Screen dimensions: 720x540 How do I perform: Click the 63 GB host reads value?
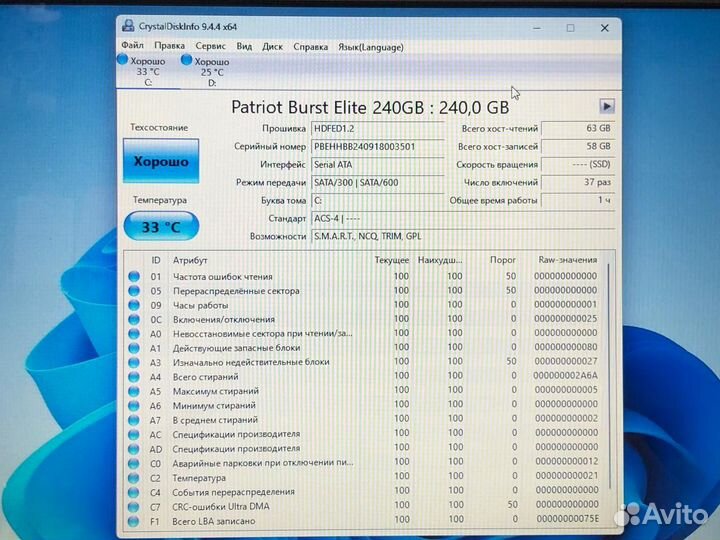tap(578, 128)
